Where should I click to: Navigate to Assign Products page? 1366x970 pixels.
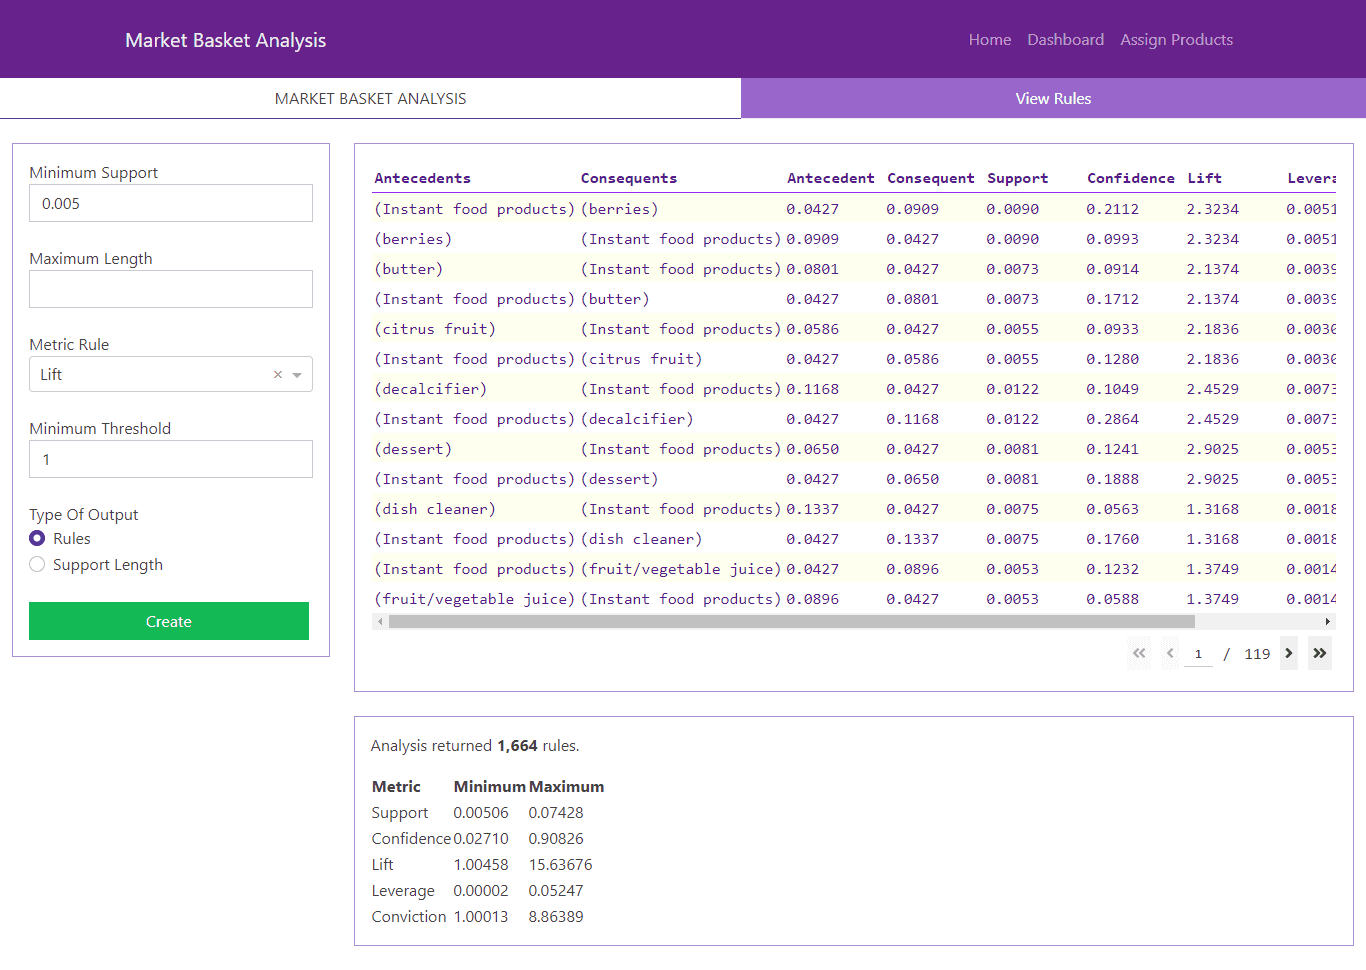[x=1176, y=40]
